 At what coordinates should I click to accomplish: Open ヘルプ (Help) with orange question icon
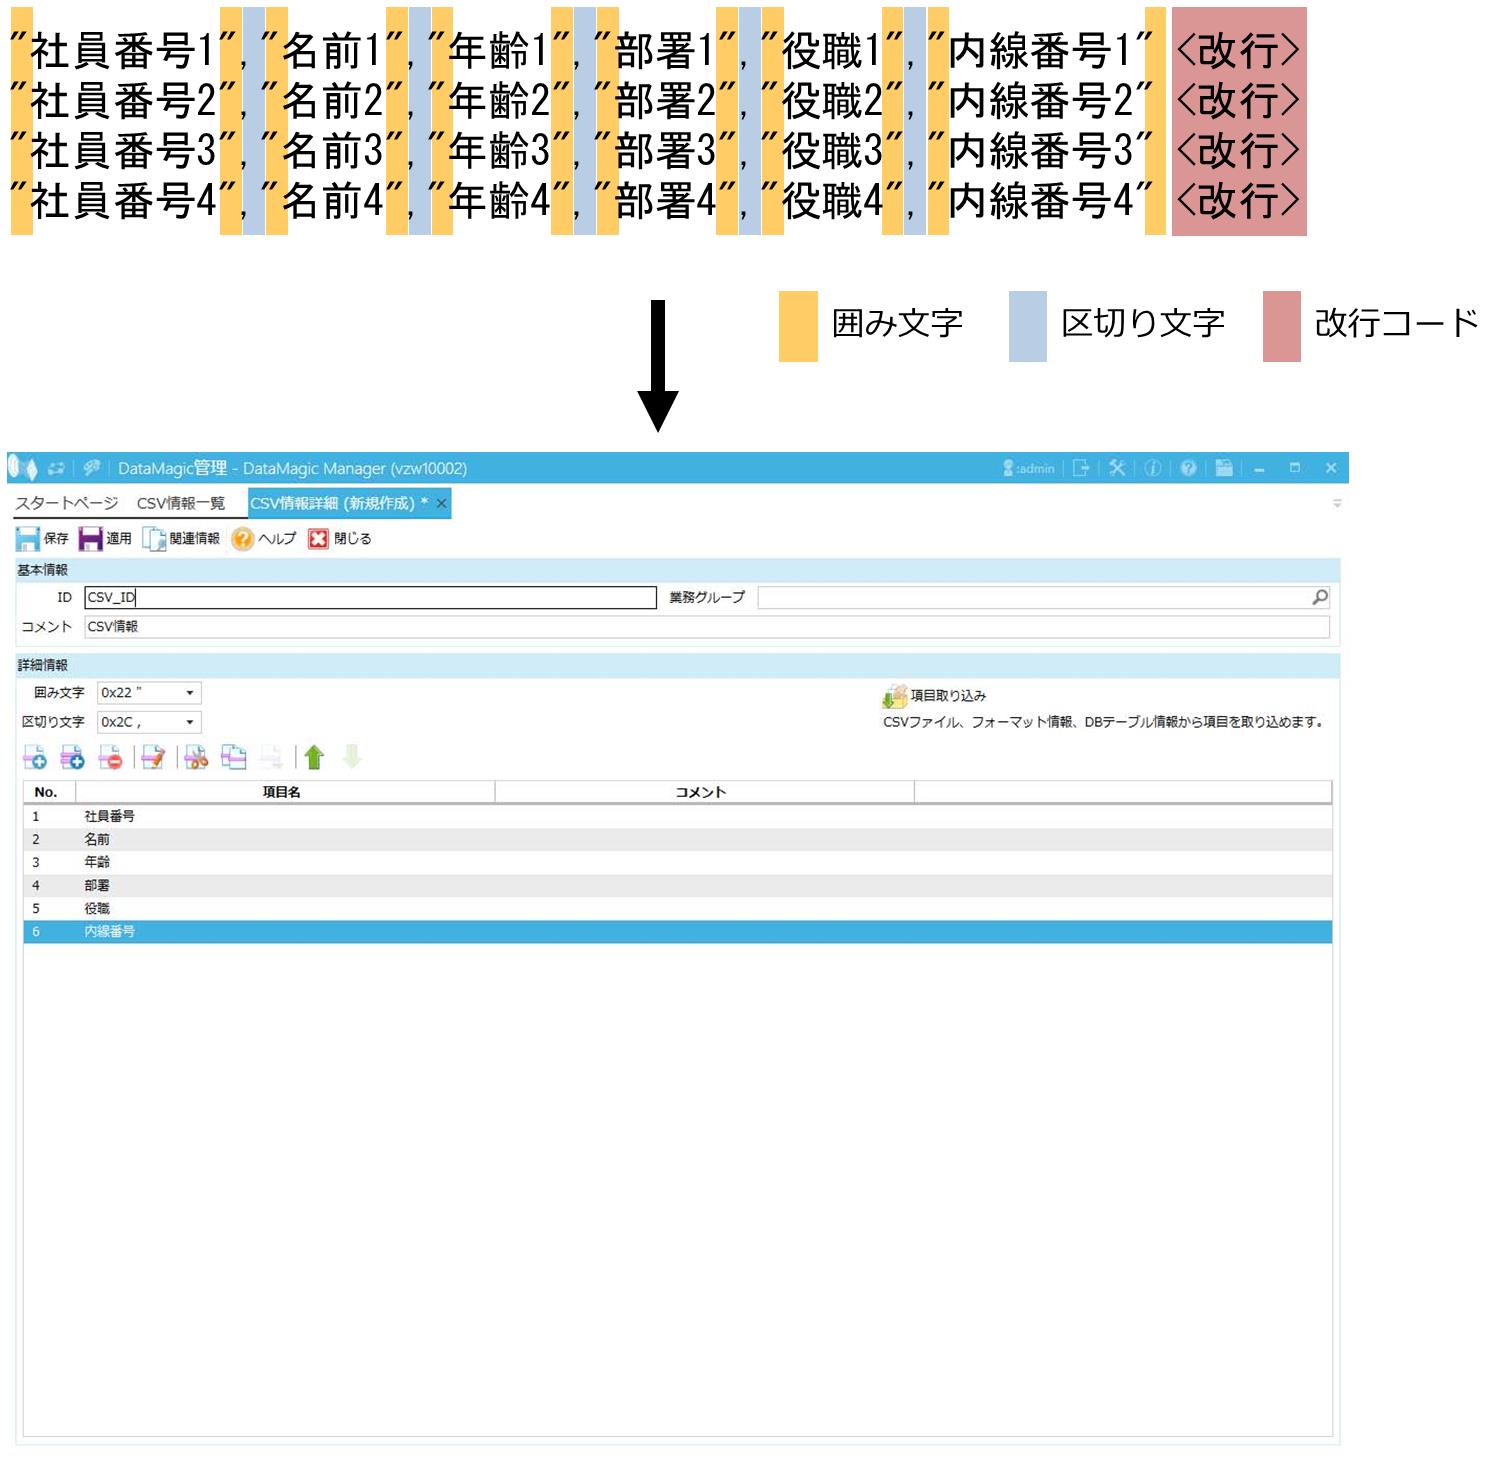264,539
